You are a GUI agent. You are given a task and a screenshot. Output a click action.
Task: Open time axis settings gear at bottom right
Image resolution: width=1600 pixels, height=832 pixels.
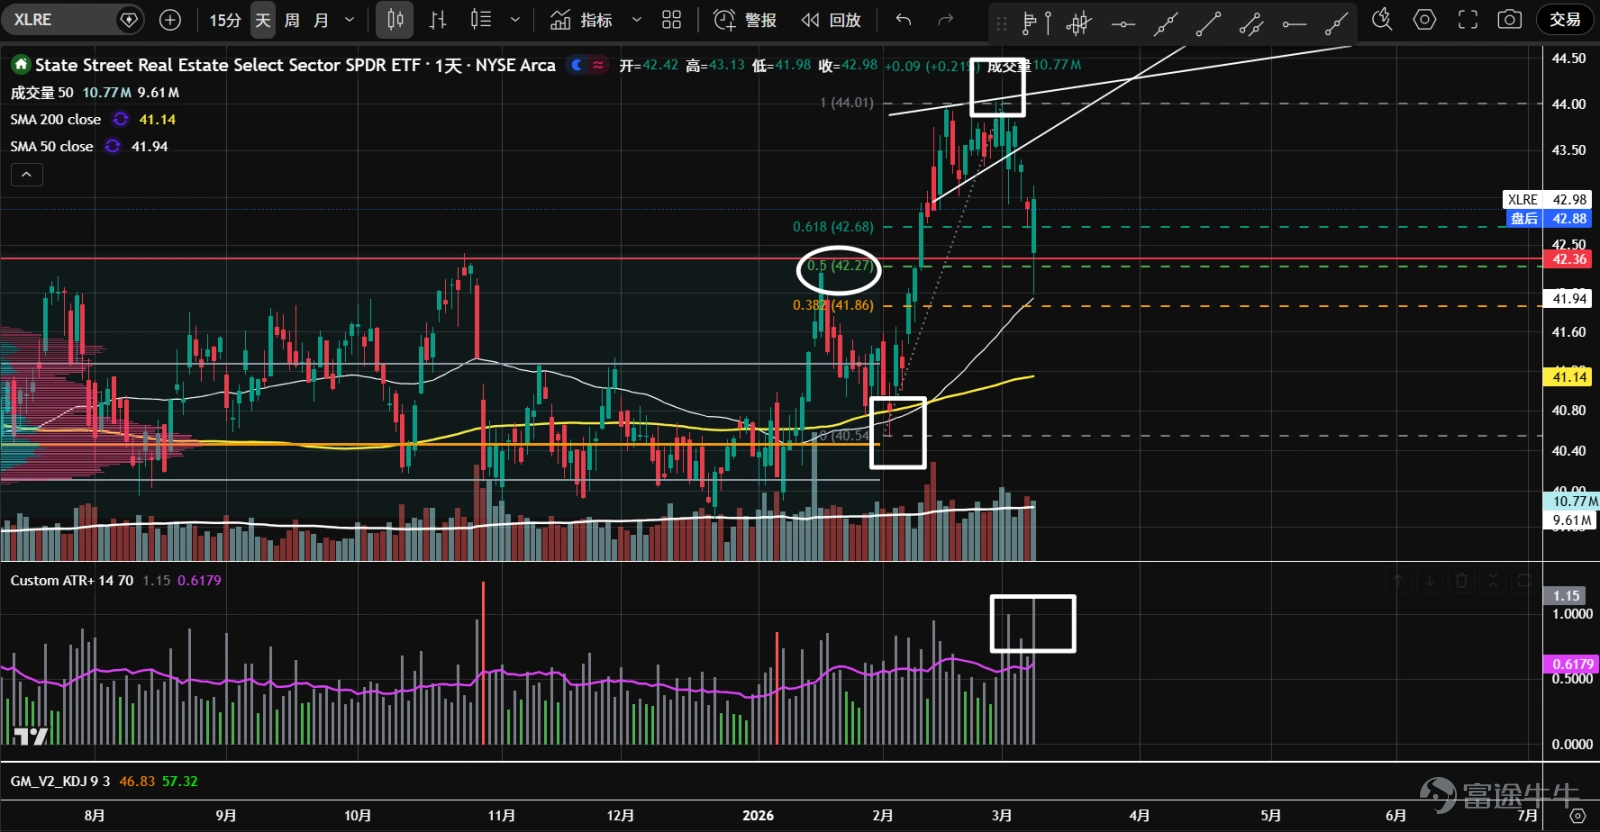tap(1578, 816)
